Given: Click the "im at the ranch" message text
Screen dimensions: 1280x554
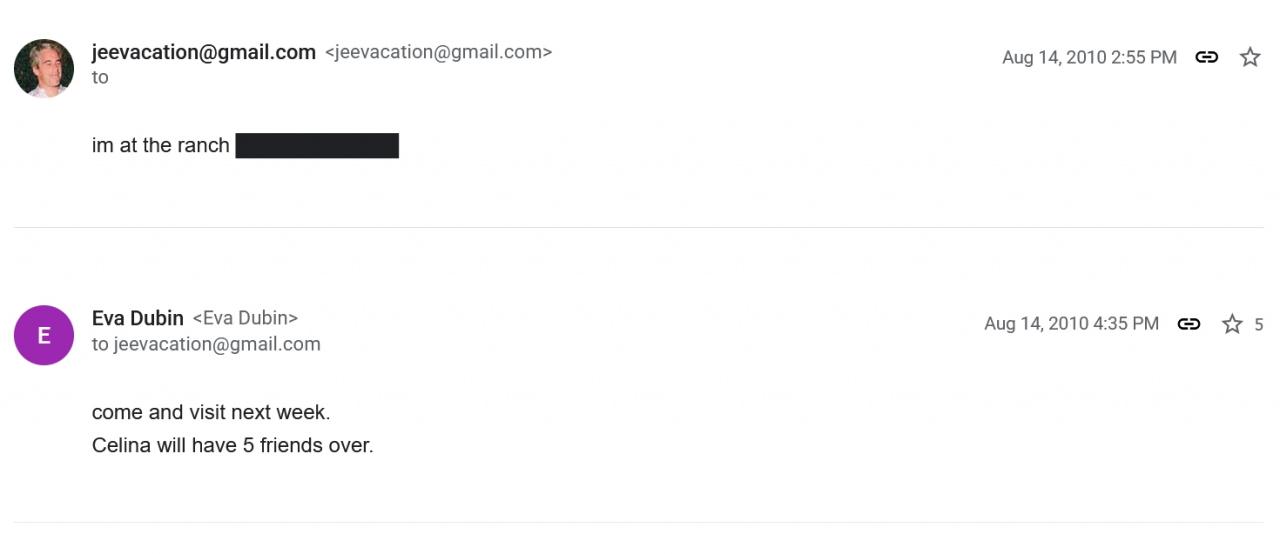Looking at the screenshot, I should pos(161,145).
